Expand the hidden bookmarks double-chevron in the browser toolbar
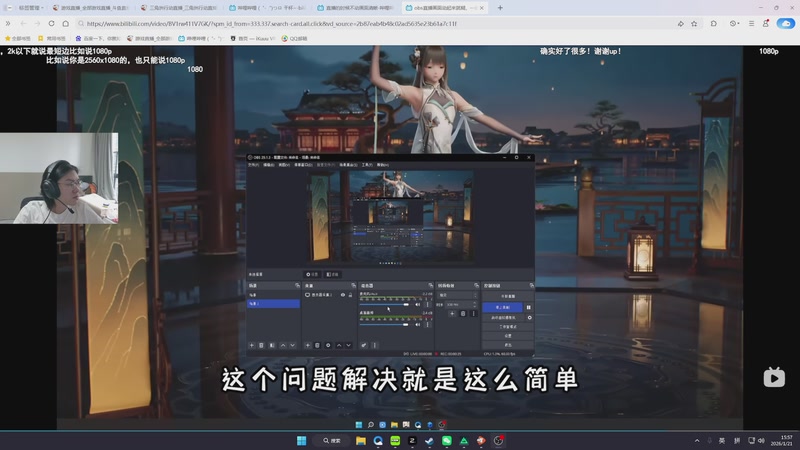 (x=8, y=23)
